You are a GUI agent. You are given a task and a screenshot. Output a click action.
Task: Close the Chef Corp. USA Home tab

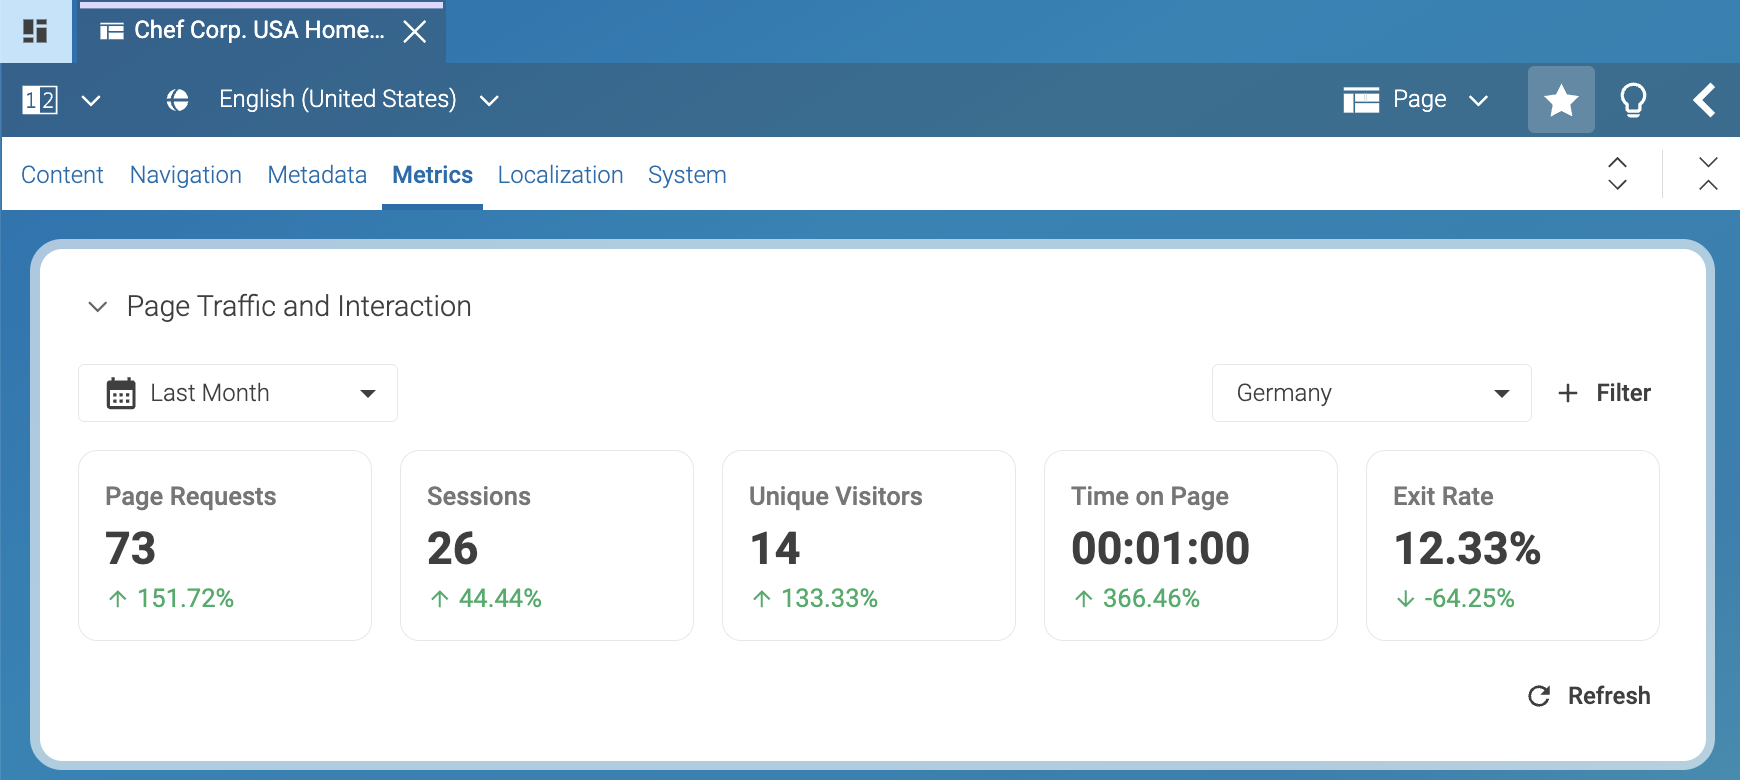click(x=414, y=32)
